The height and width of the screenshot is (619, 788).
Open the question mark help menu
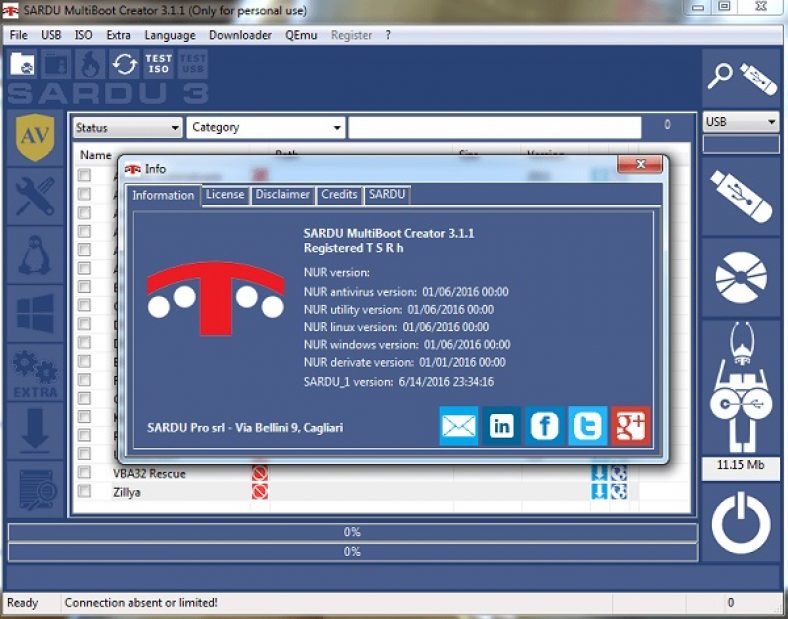pyautogui.click(x=388, y=35)
